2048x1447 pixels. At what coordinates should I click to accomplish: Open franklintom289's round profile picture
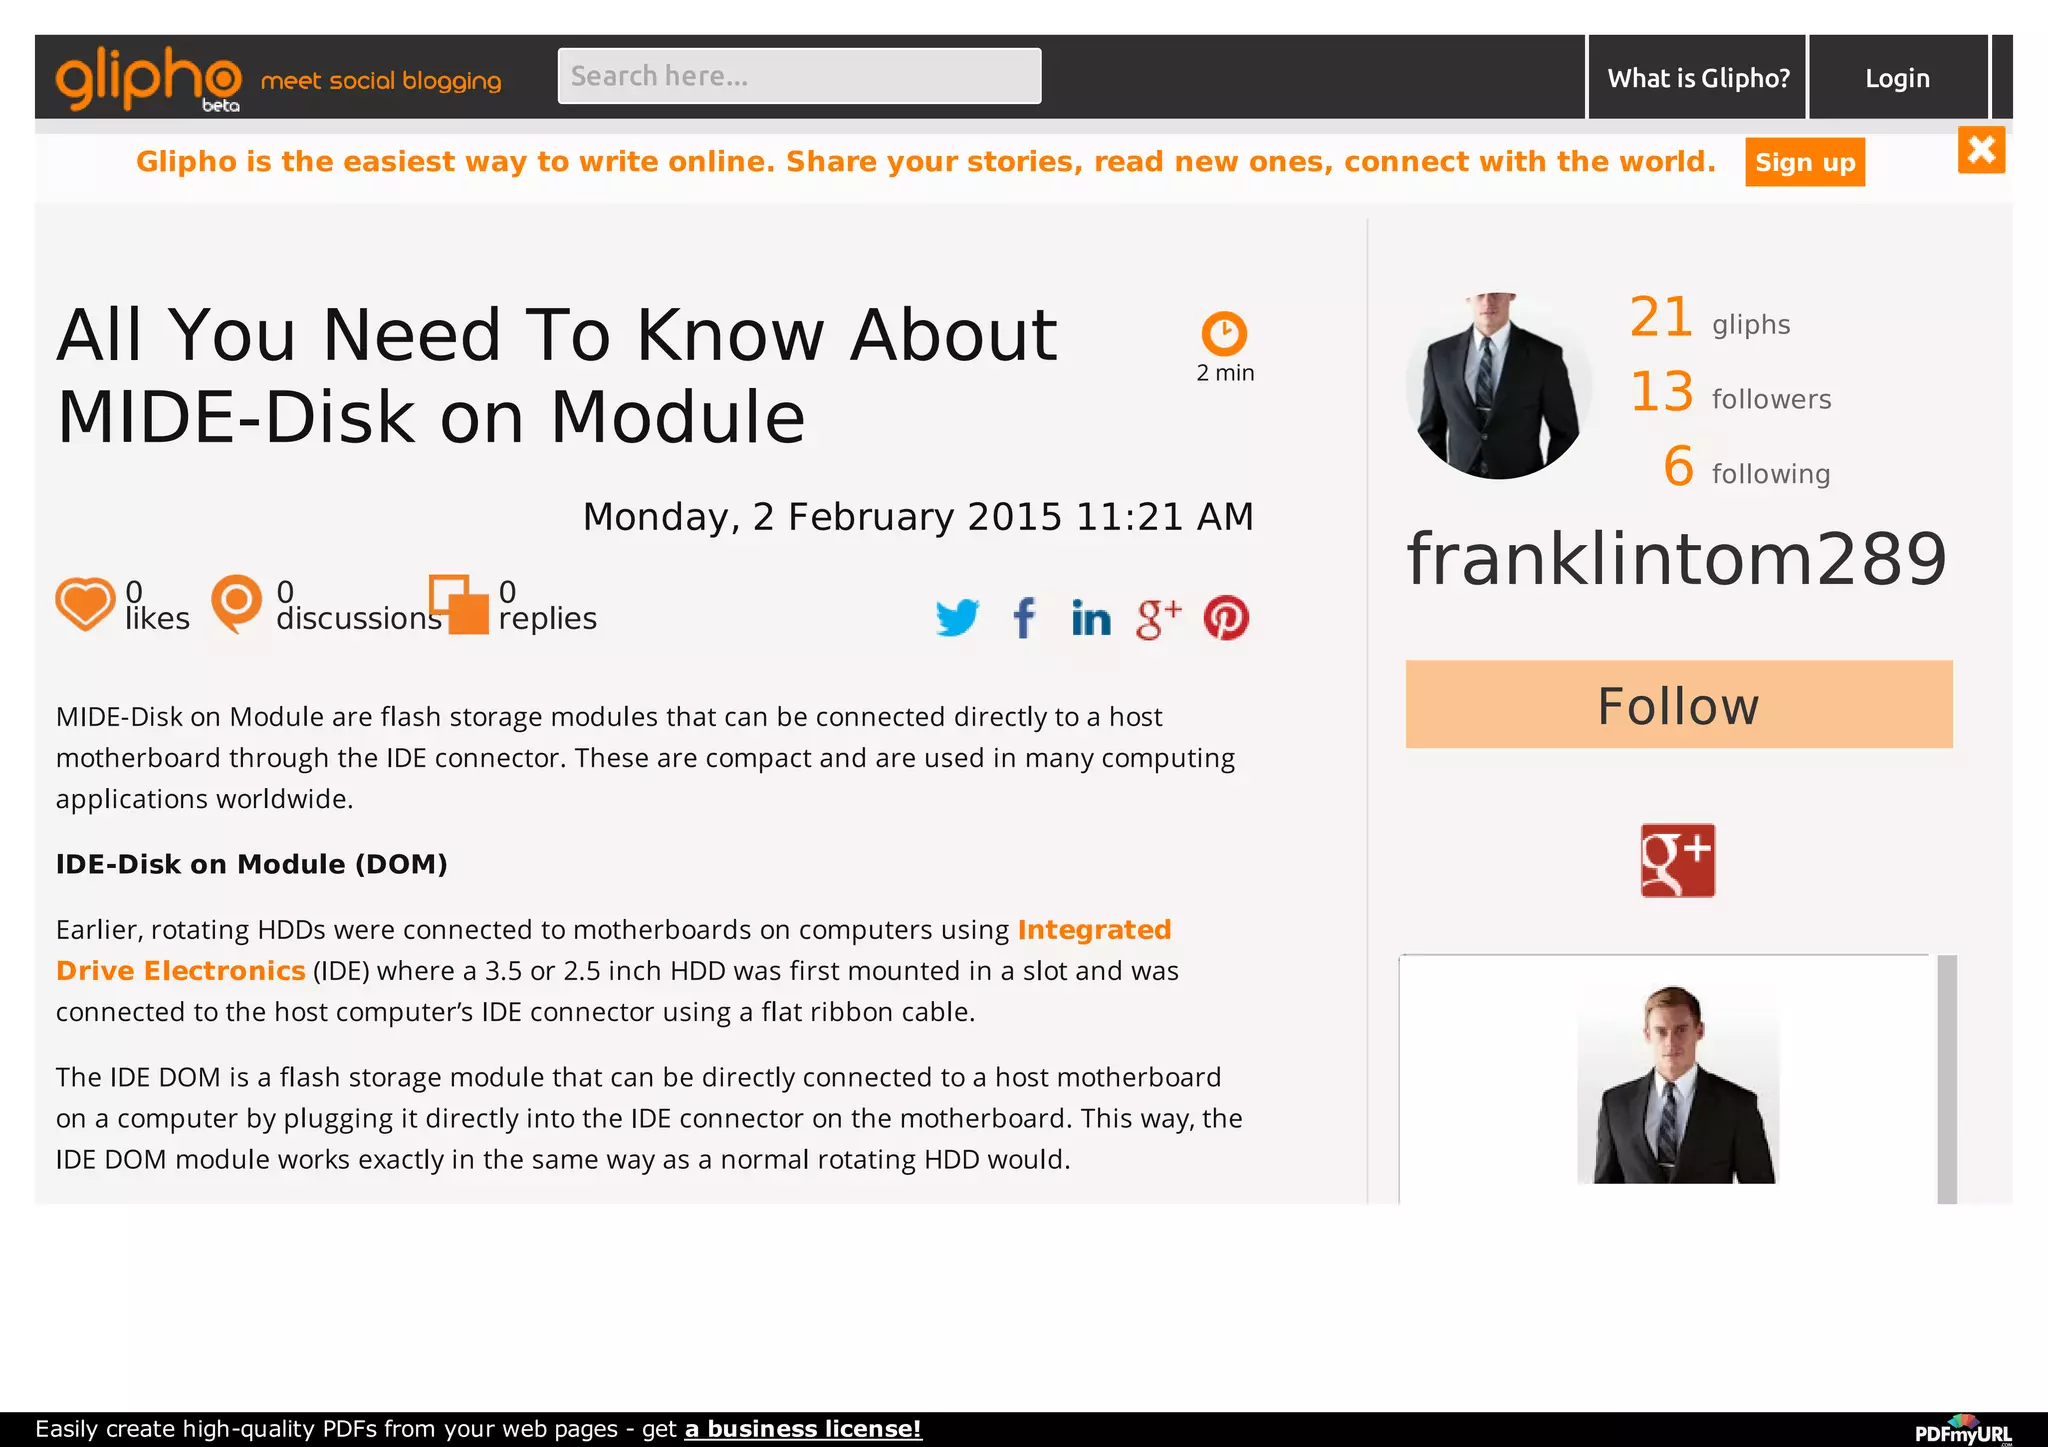(x=1497, y=386)
